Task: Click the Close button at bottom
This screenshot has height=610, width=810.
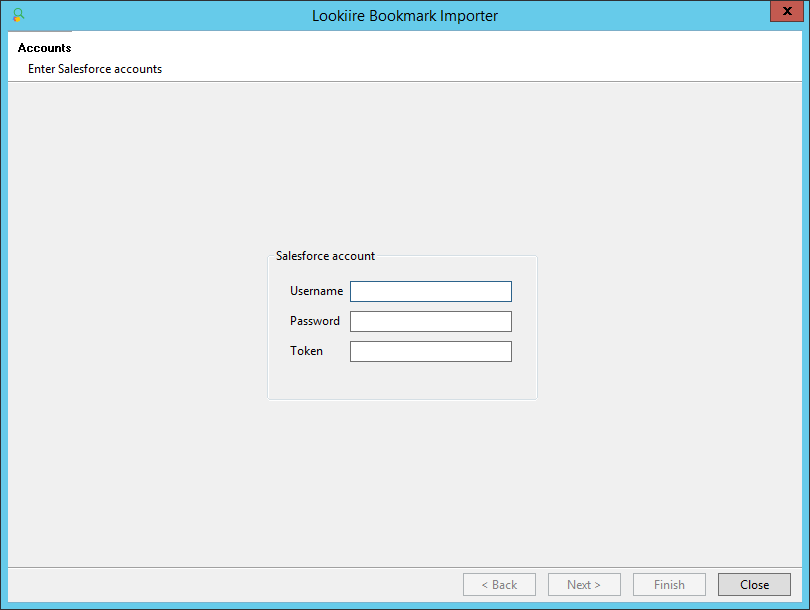Action: pyautogui.click(x=754, y=584)
